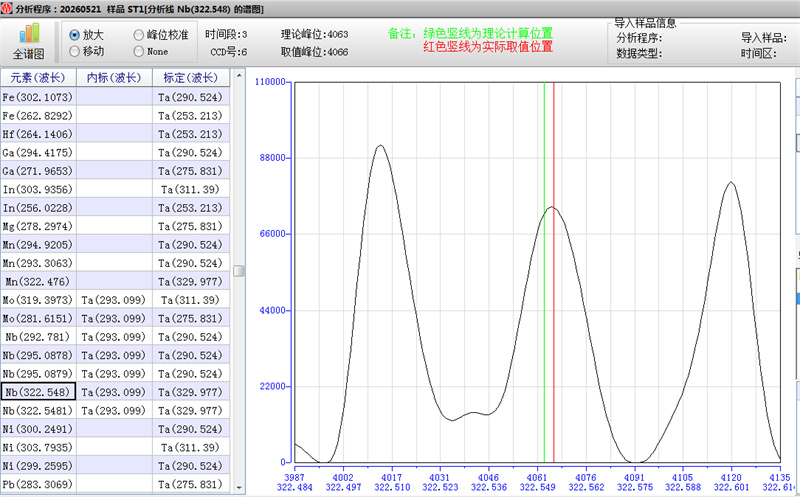800x497 pixels.
Task: Click Ta(311.39) calibration cell for In(303.9356)
Action: [191, 189]
